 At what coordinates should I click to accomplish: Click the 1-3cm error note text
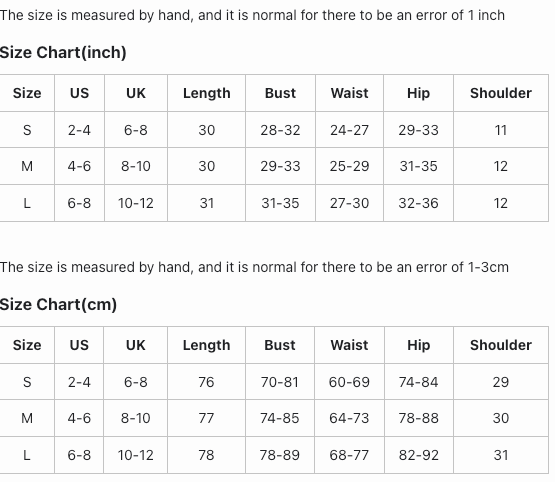(x=254, y=267)
